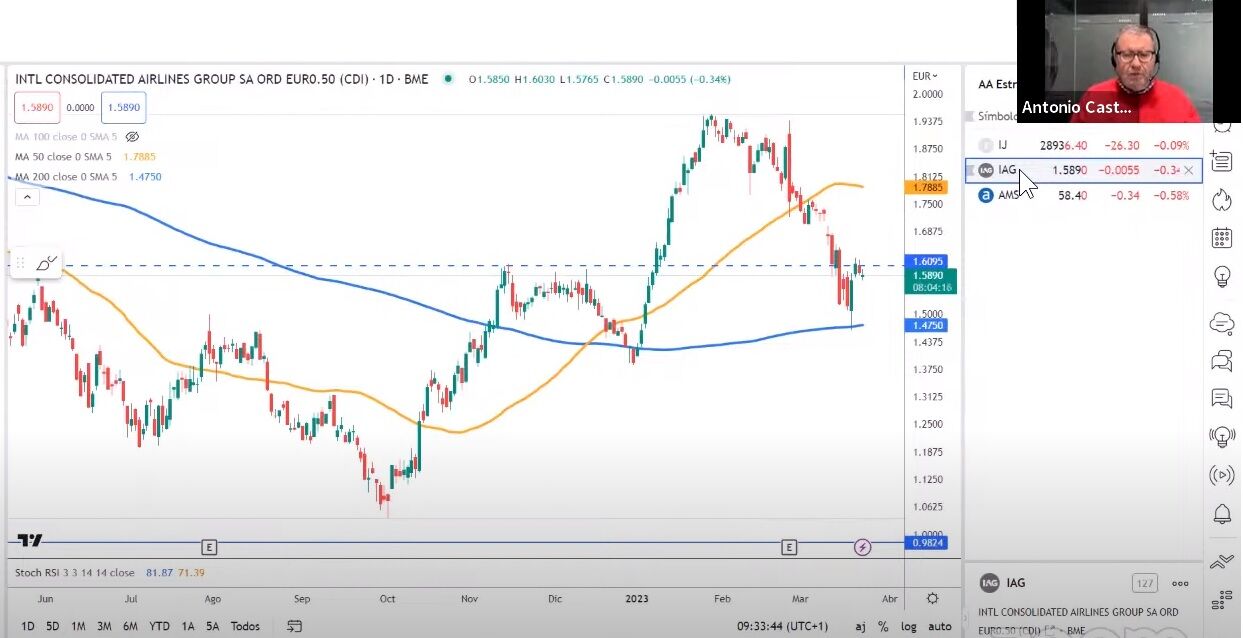Open the ideas lightbulb icon in right sidebar
Image resolution: width=1243 pixels, height=638 pixels.
pos(1221,277)
